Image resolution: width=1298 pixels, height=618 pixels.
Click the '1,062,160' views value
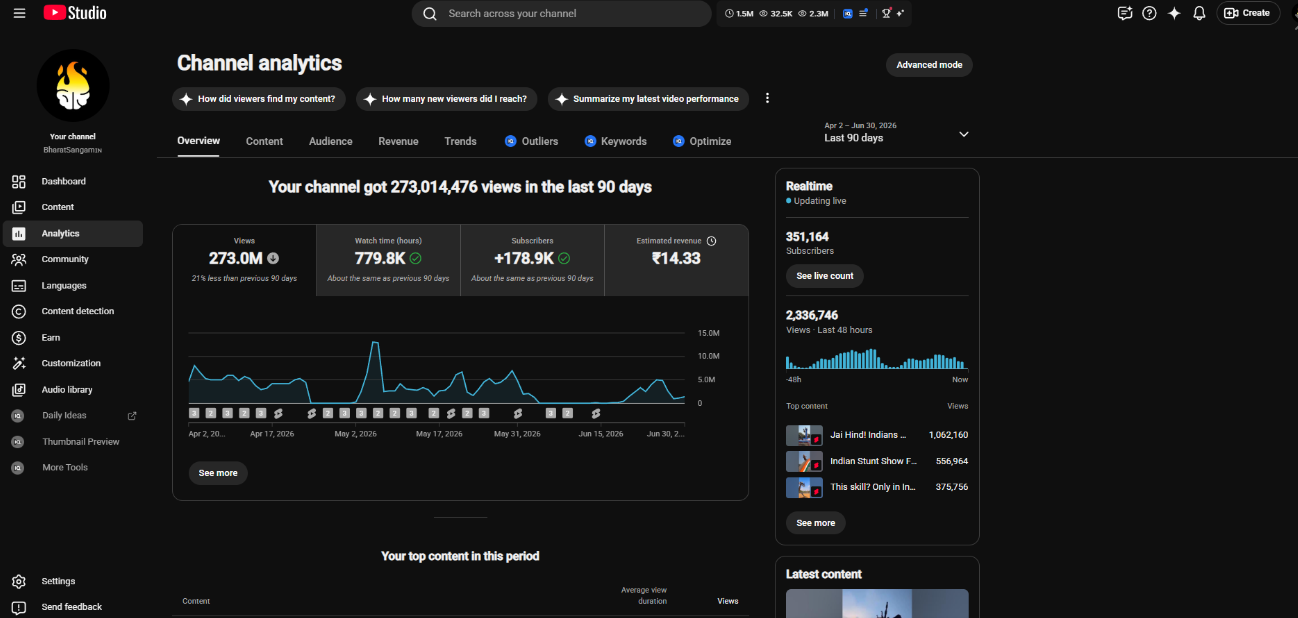tap(948, 435)
